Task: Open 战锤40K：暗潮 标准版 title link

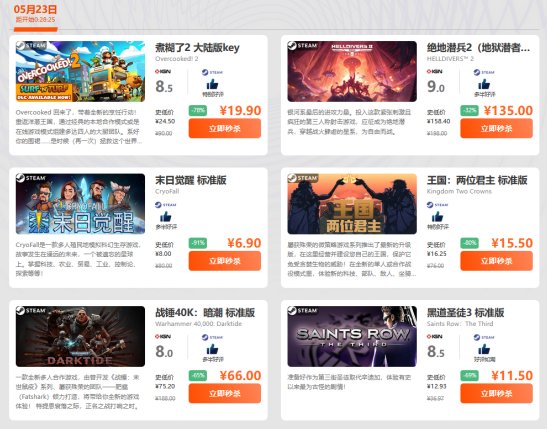Action: [x=205, y=313]
